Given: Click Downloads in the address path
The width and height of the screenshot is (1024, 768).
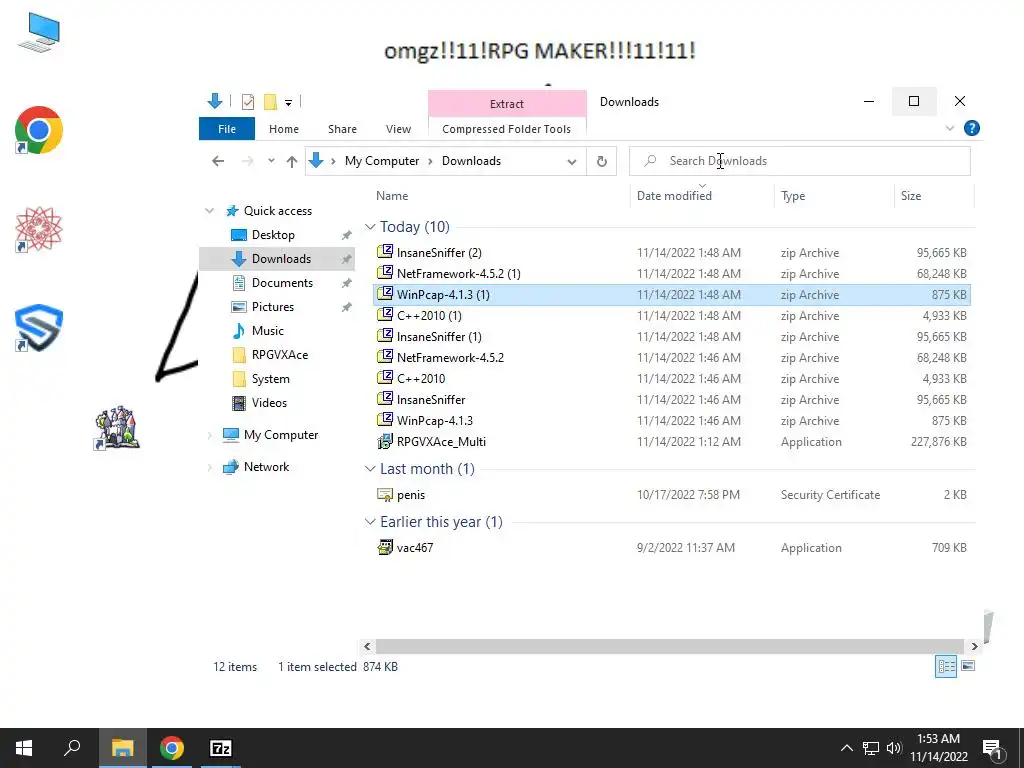Looking at the screenshot, I should click(x=471, y=161).
